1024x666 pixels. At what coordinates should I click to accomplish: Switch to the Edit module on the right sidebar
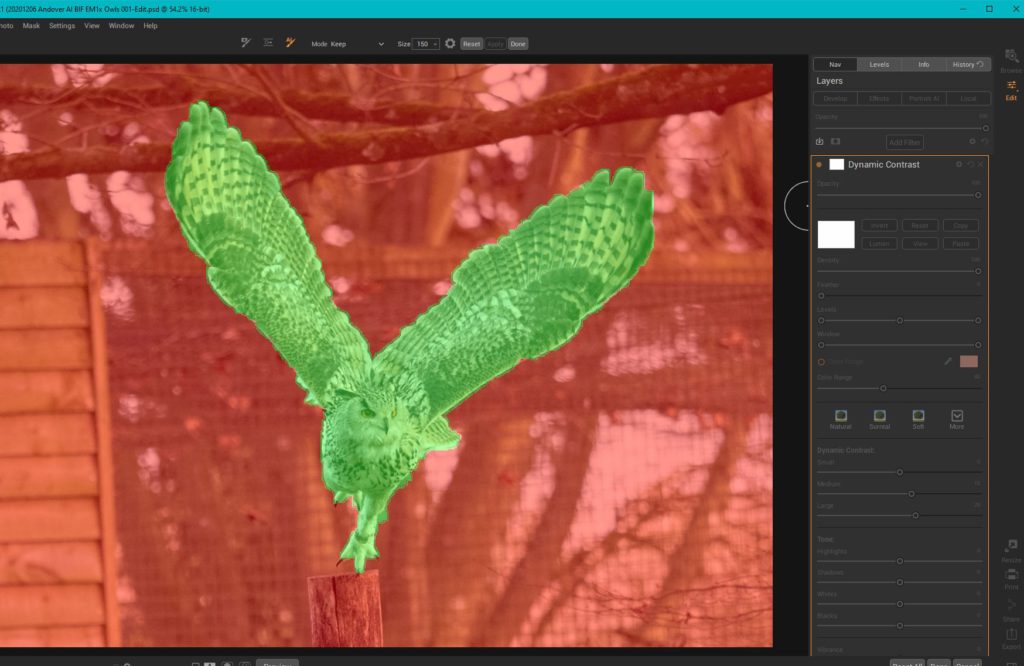tap(1012, 92)
